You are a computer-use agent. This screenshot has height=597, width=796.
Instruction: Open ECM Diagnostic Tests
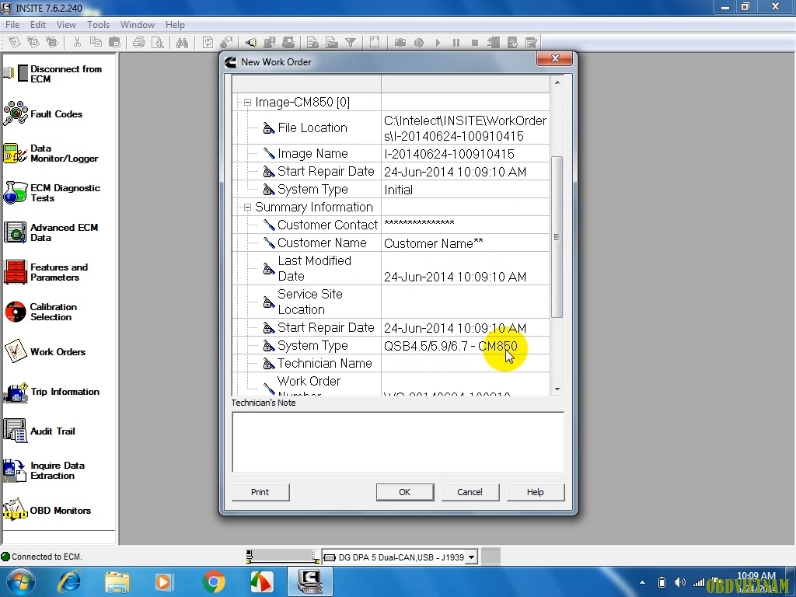click(x=52, y=193)
